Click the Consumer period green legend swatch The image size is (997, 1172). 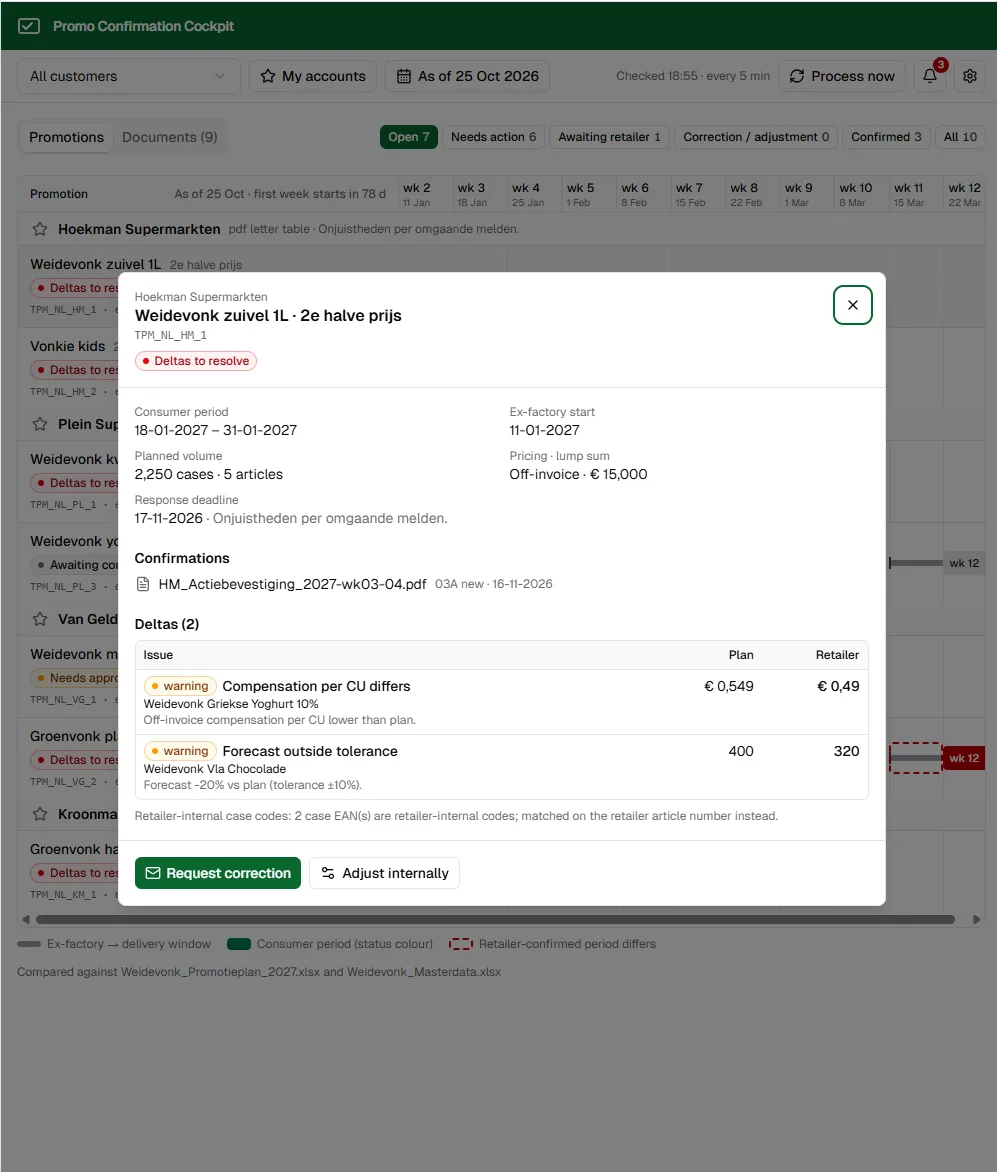238,944
